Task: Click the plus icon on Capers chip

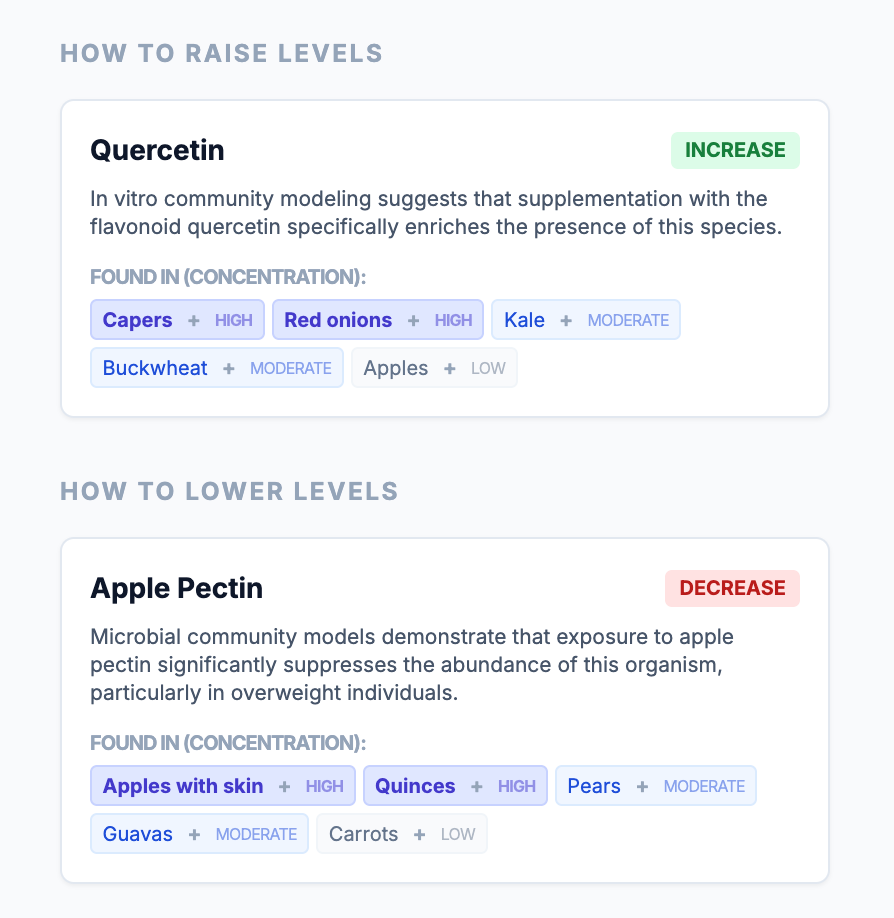Action: pos(194,321)
